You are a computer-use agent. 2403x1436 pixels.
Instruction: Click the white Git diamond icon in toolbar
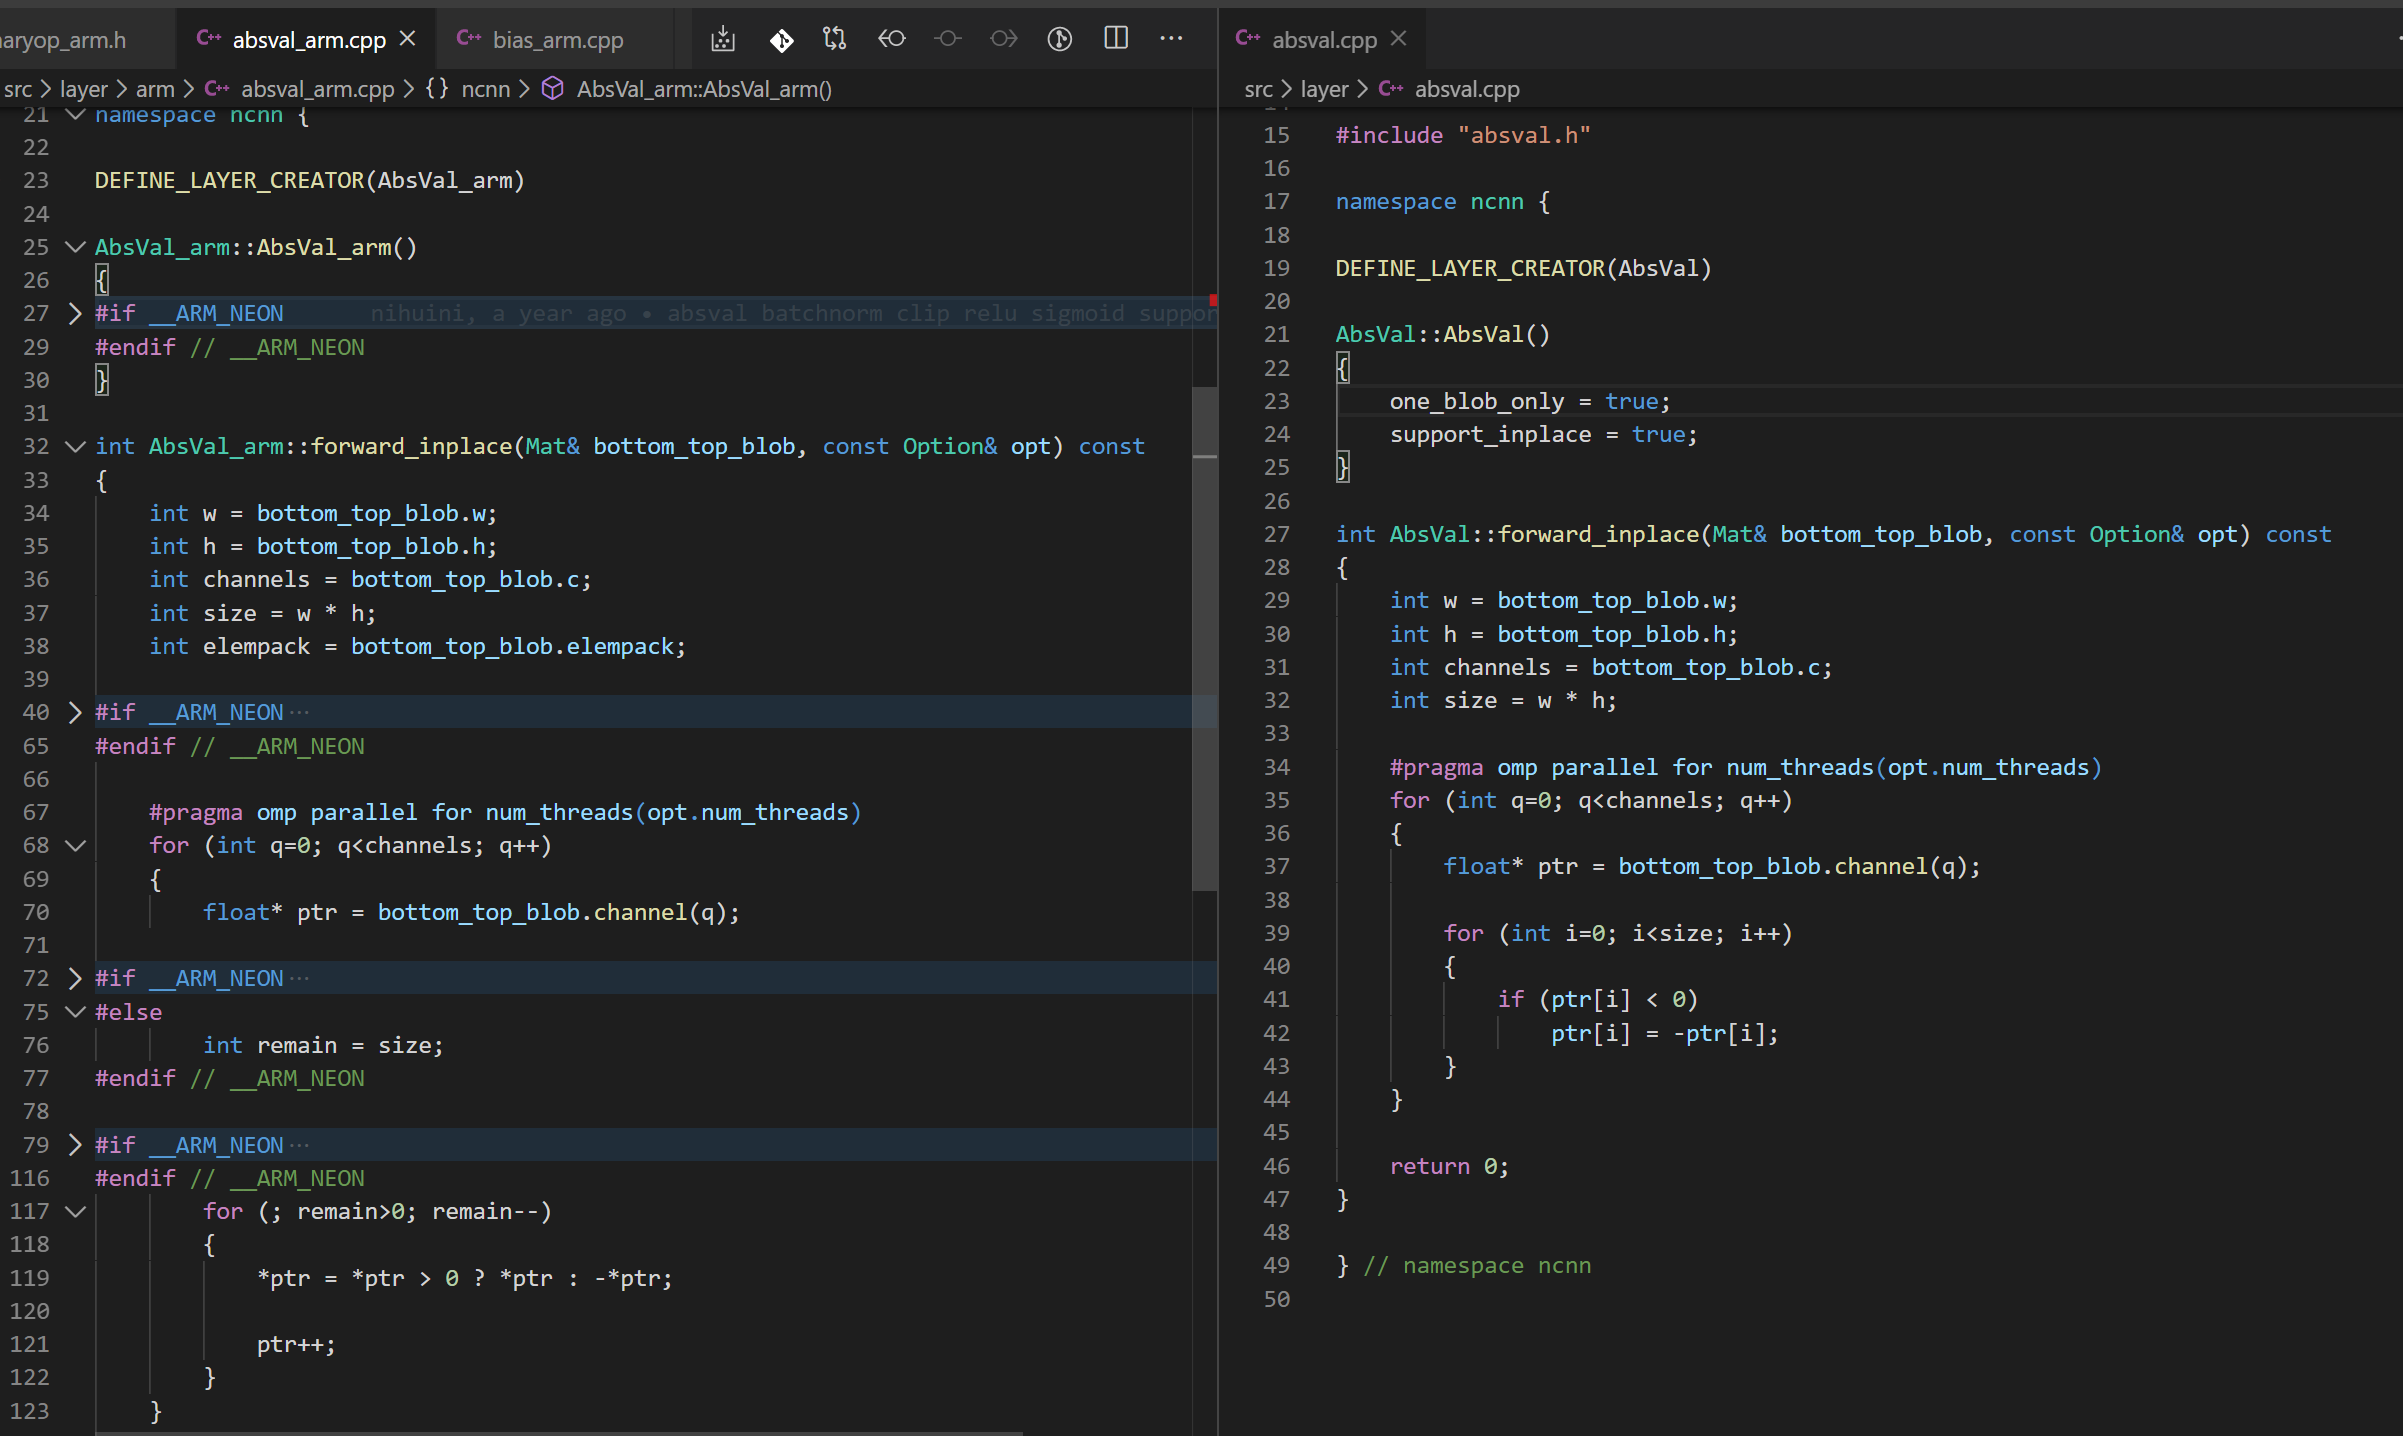coord(781,40)
